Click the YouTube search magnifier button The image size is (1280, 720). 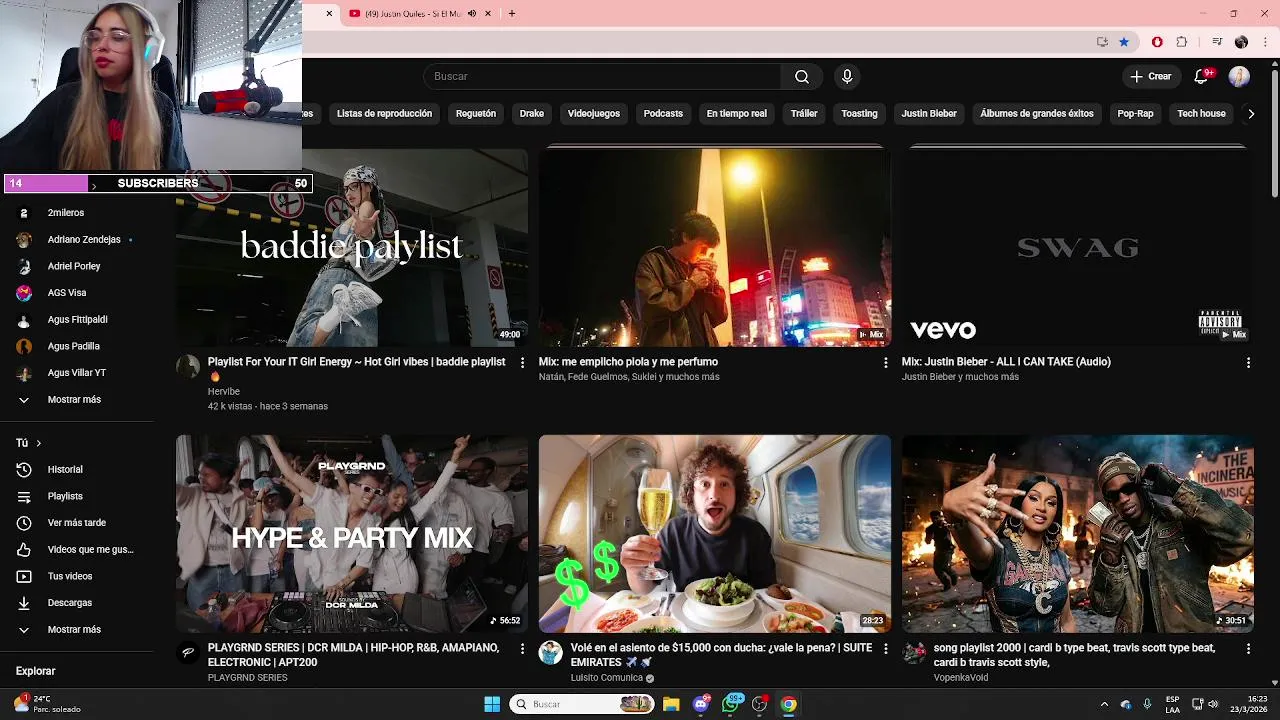click(802, 77)
